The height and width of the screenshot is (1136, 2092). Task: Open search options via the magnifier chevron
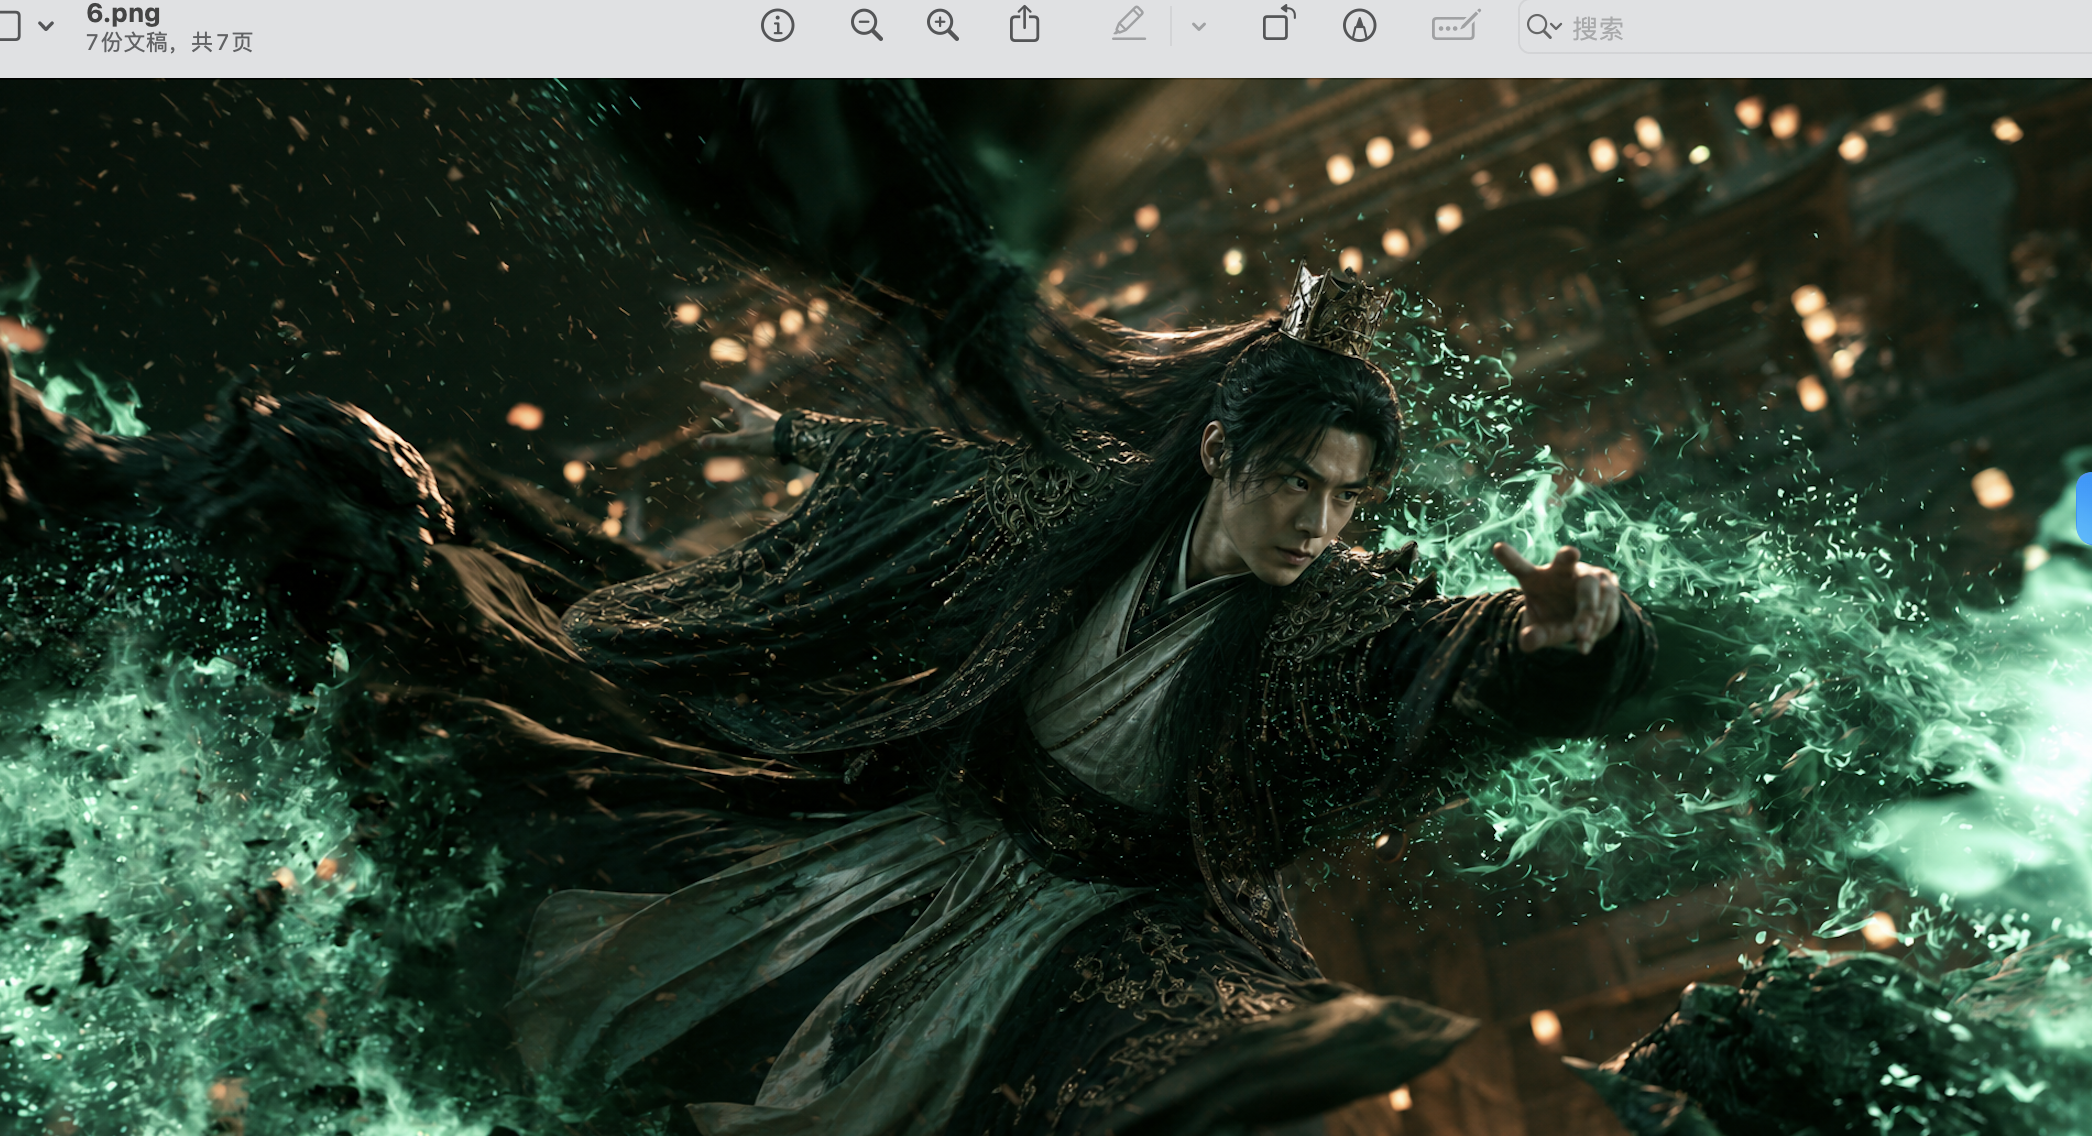(x=1544, y=28)
